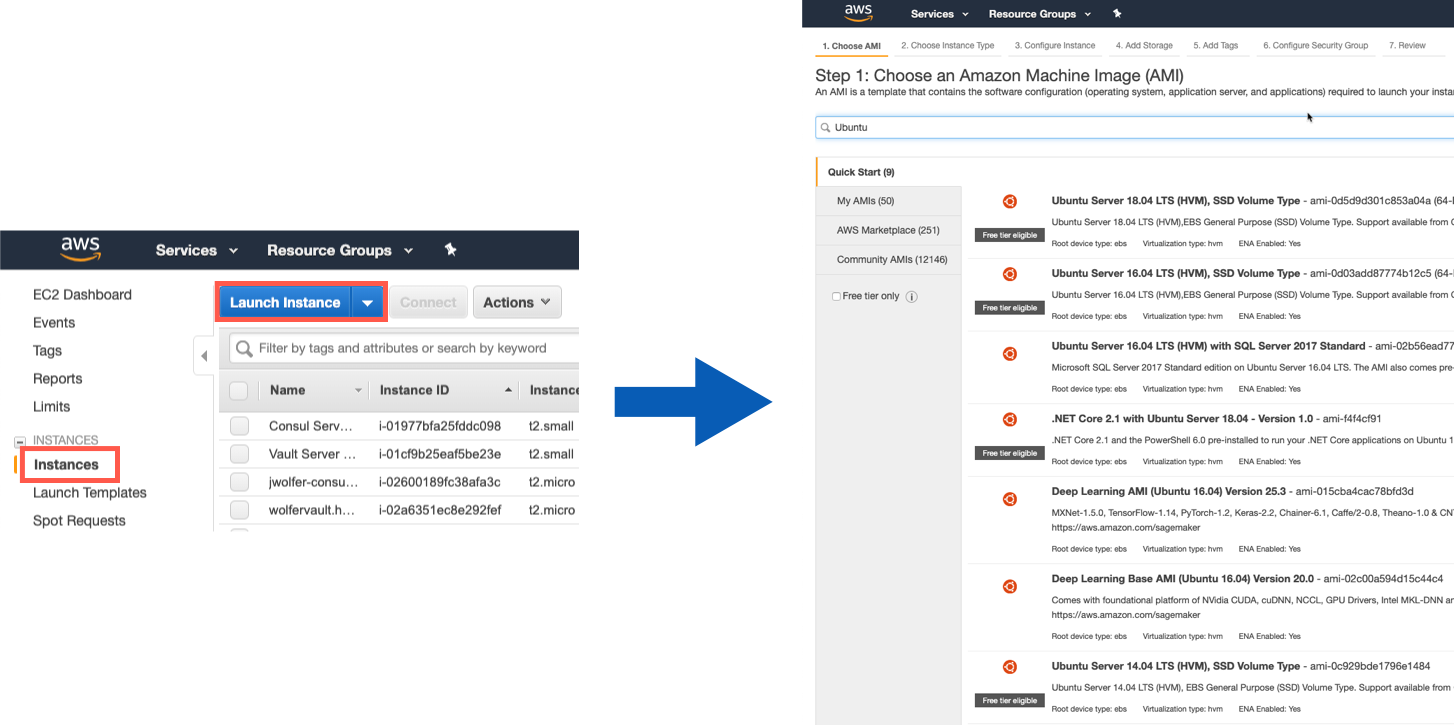Click the Name column header
The width and height of the screenshot is (1454, 725).
288,390
